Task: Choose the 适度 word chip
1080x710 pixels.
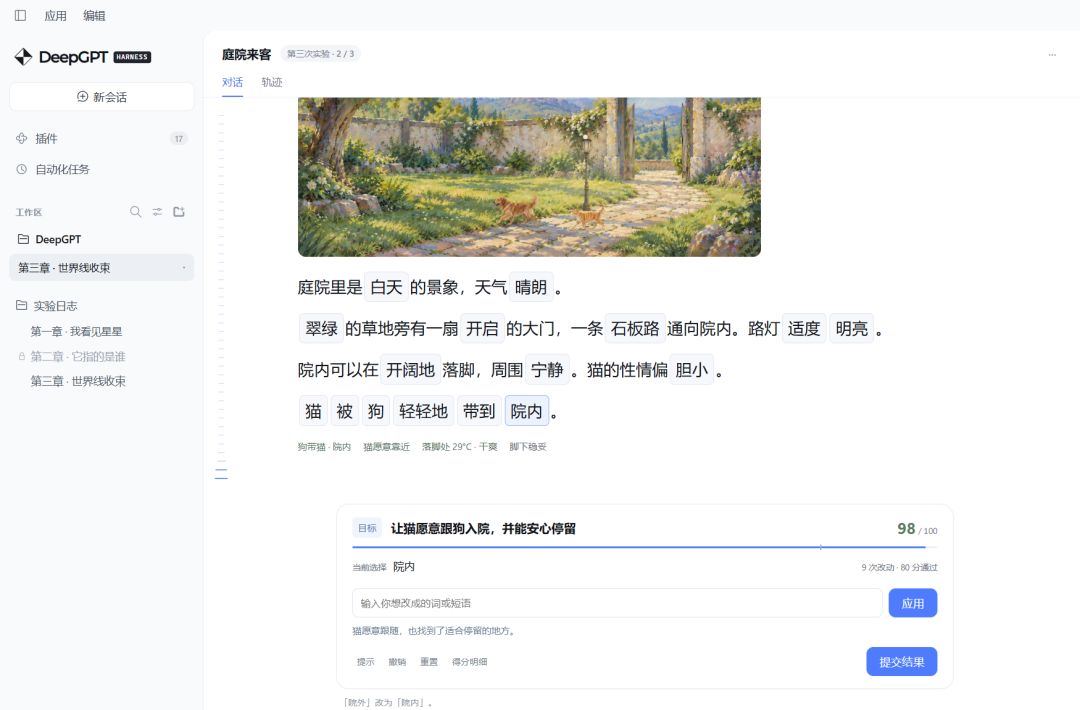Action: (804, 328)
